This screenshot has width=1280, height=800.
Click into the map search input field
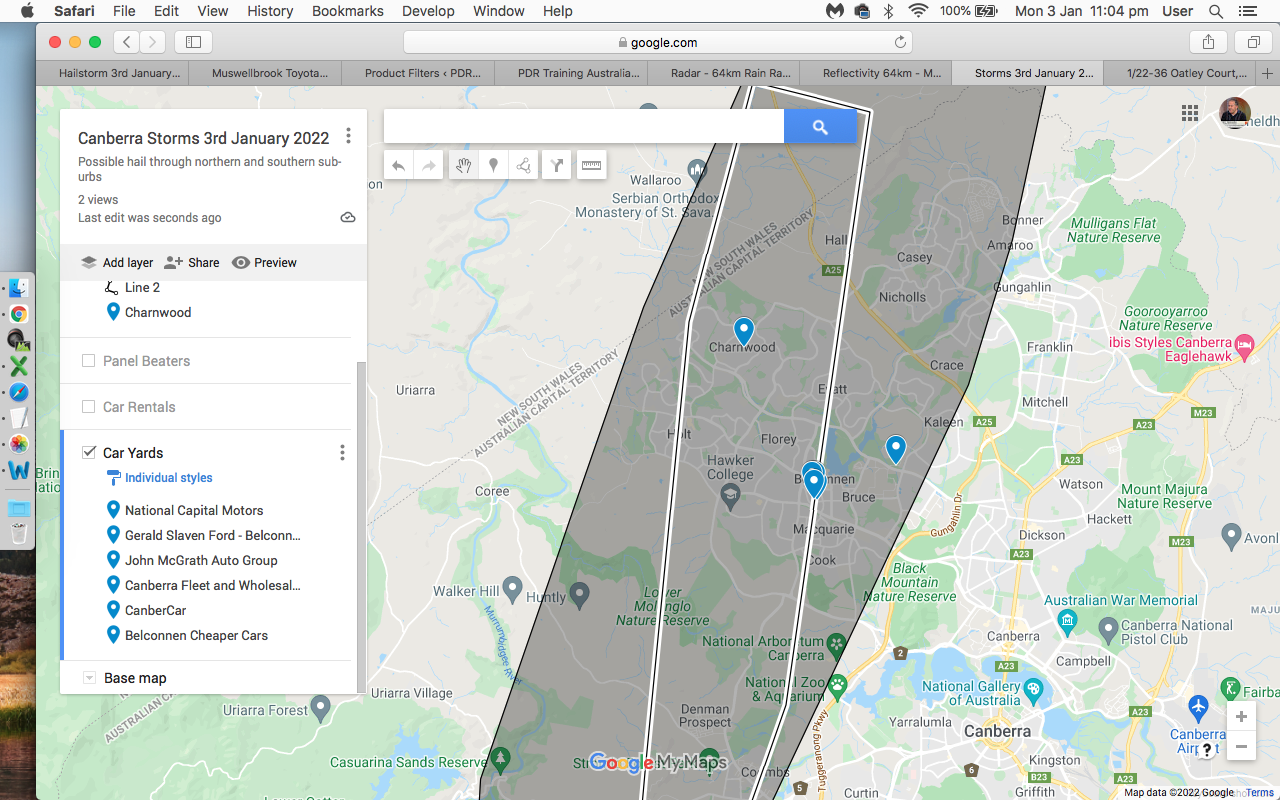pos(584,127)
